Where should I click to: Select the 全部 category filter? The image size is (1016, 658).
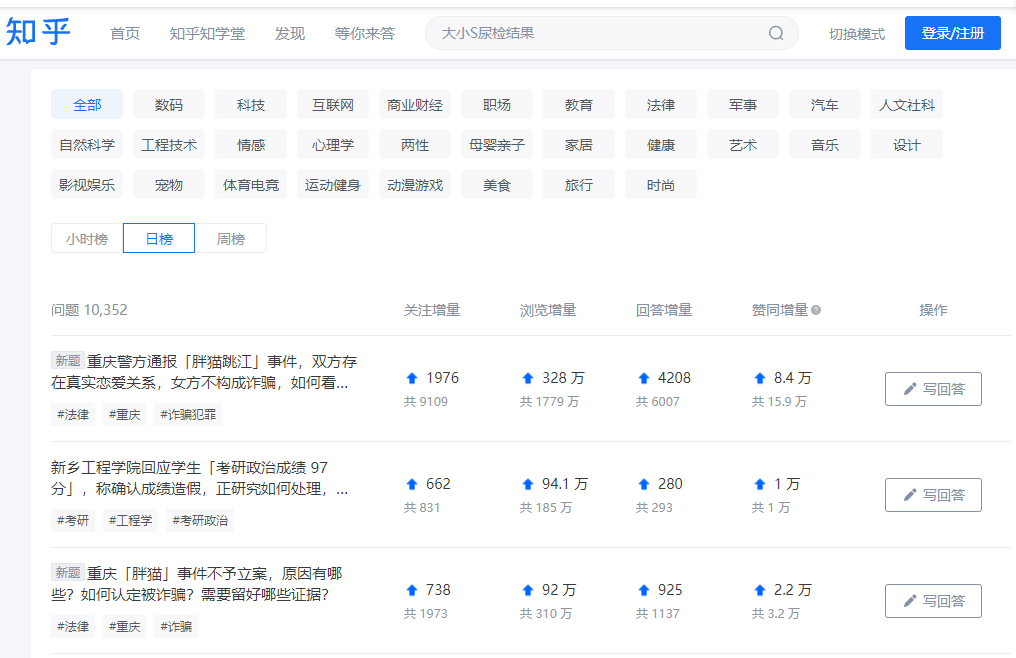click(87, 104)
